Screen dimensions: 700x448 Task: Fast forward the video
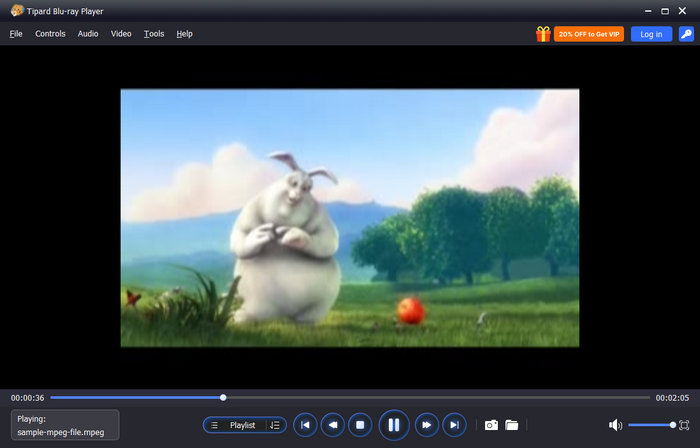(427, 425)
